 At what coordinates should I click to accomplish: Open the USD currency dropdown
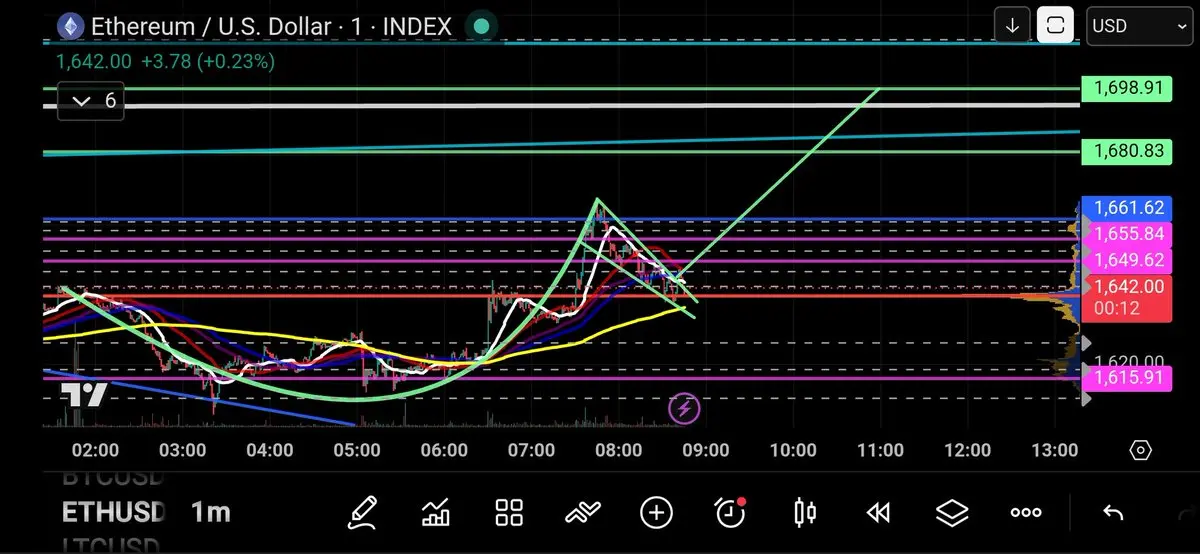click(x=1138, y=25)
